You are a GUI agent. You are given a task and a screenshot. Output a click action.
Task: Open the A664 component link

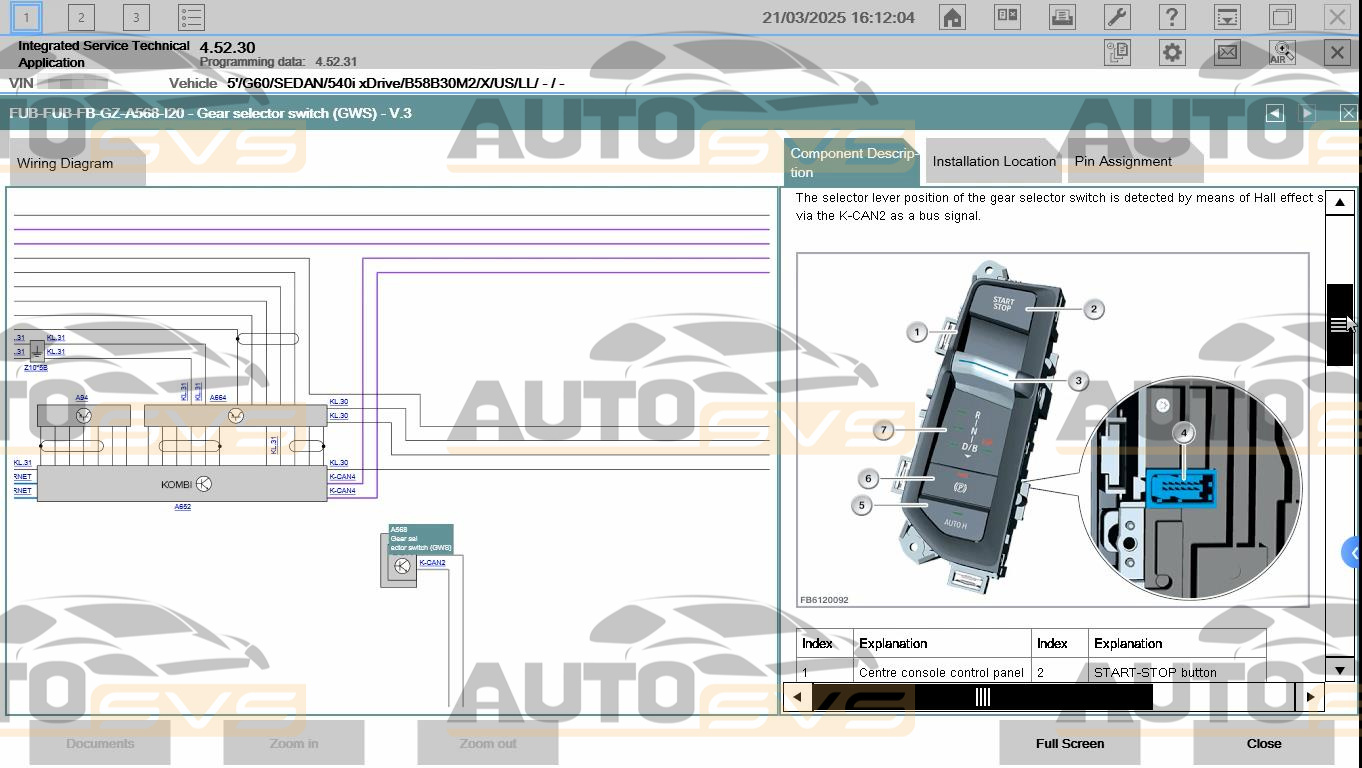[x=217, y=398]
